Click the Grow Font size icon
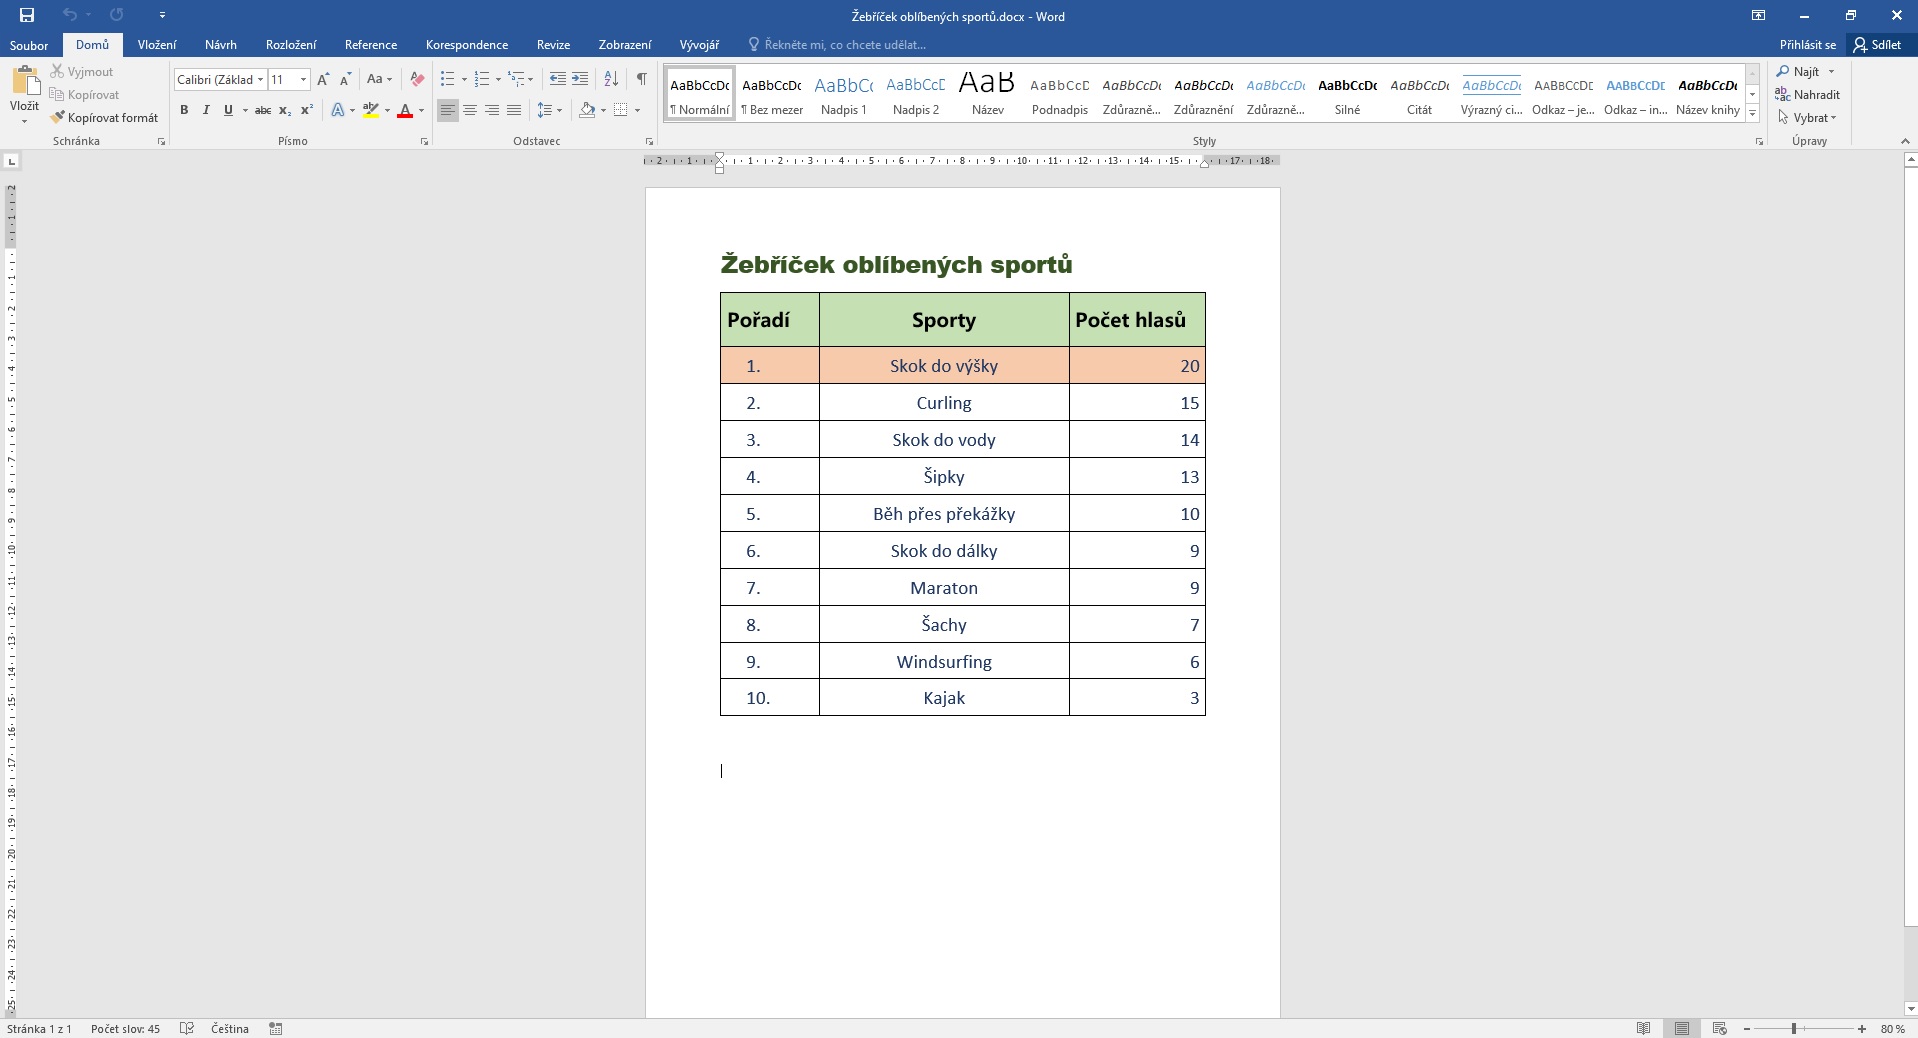1918x1038 pixels. coord(322,79)
